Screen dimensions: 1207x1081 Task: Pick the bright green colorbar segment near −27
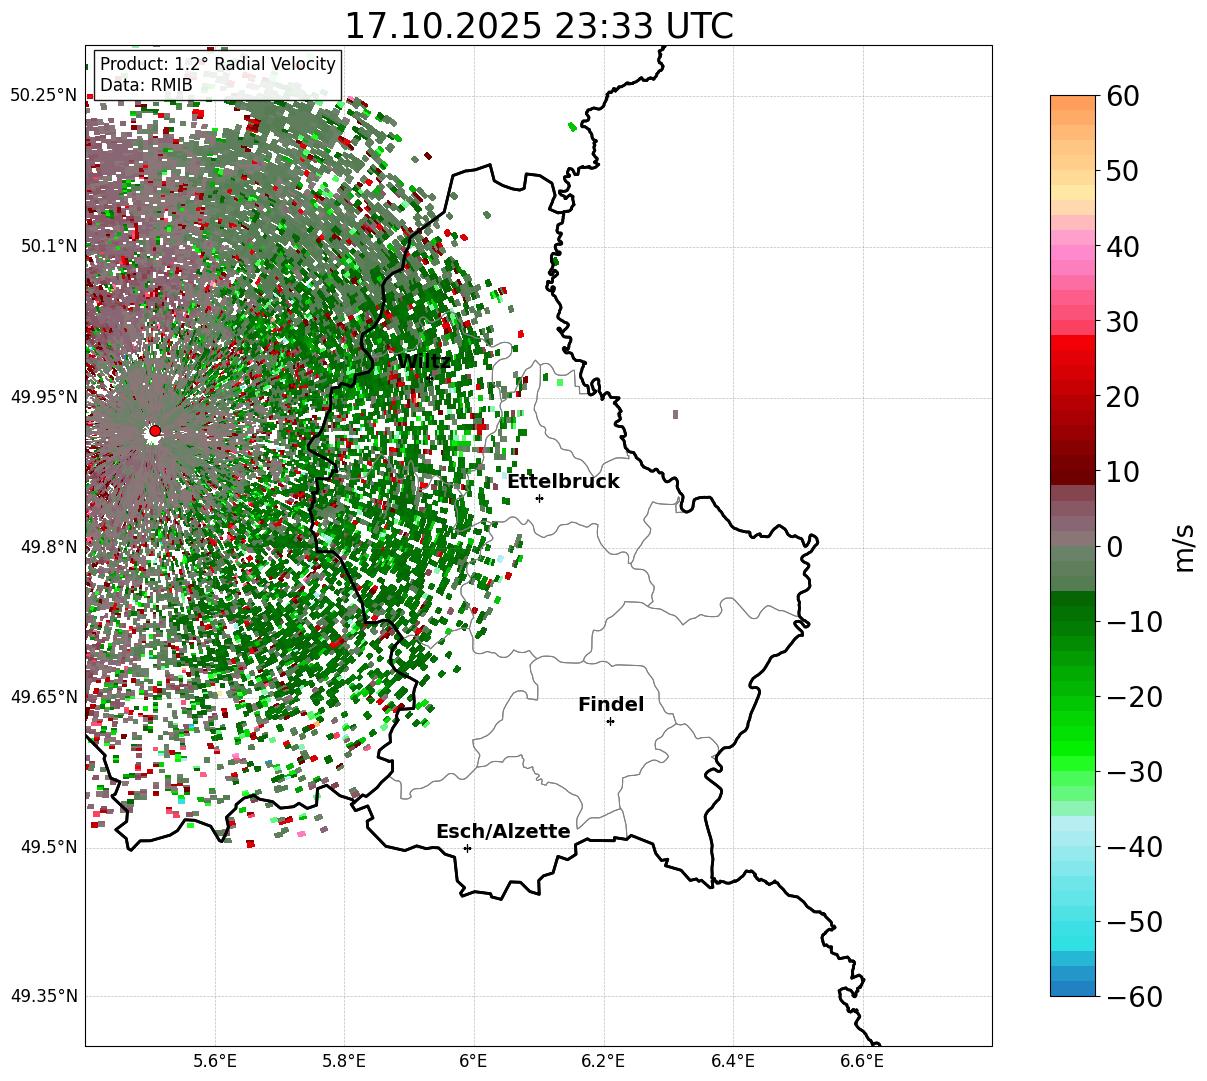(1073, 750)
